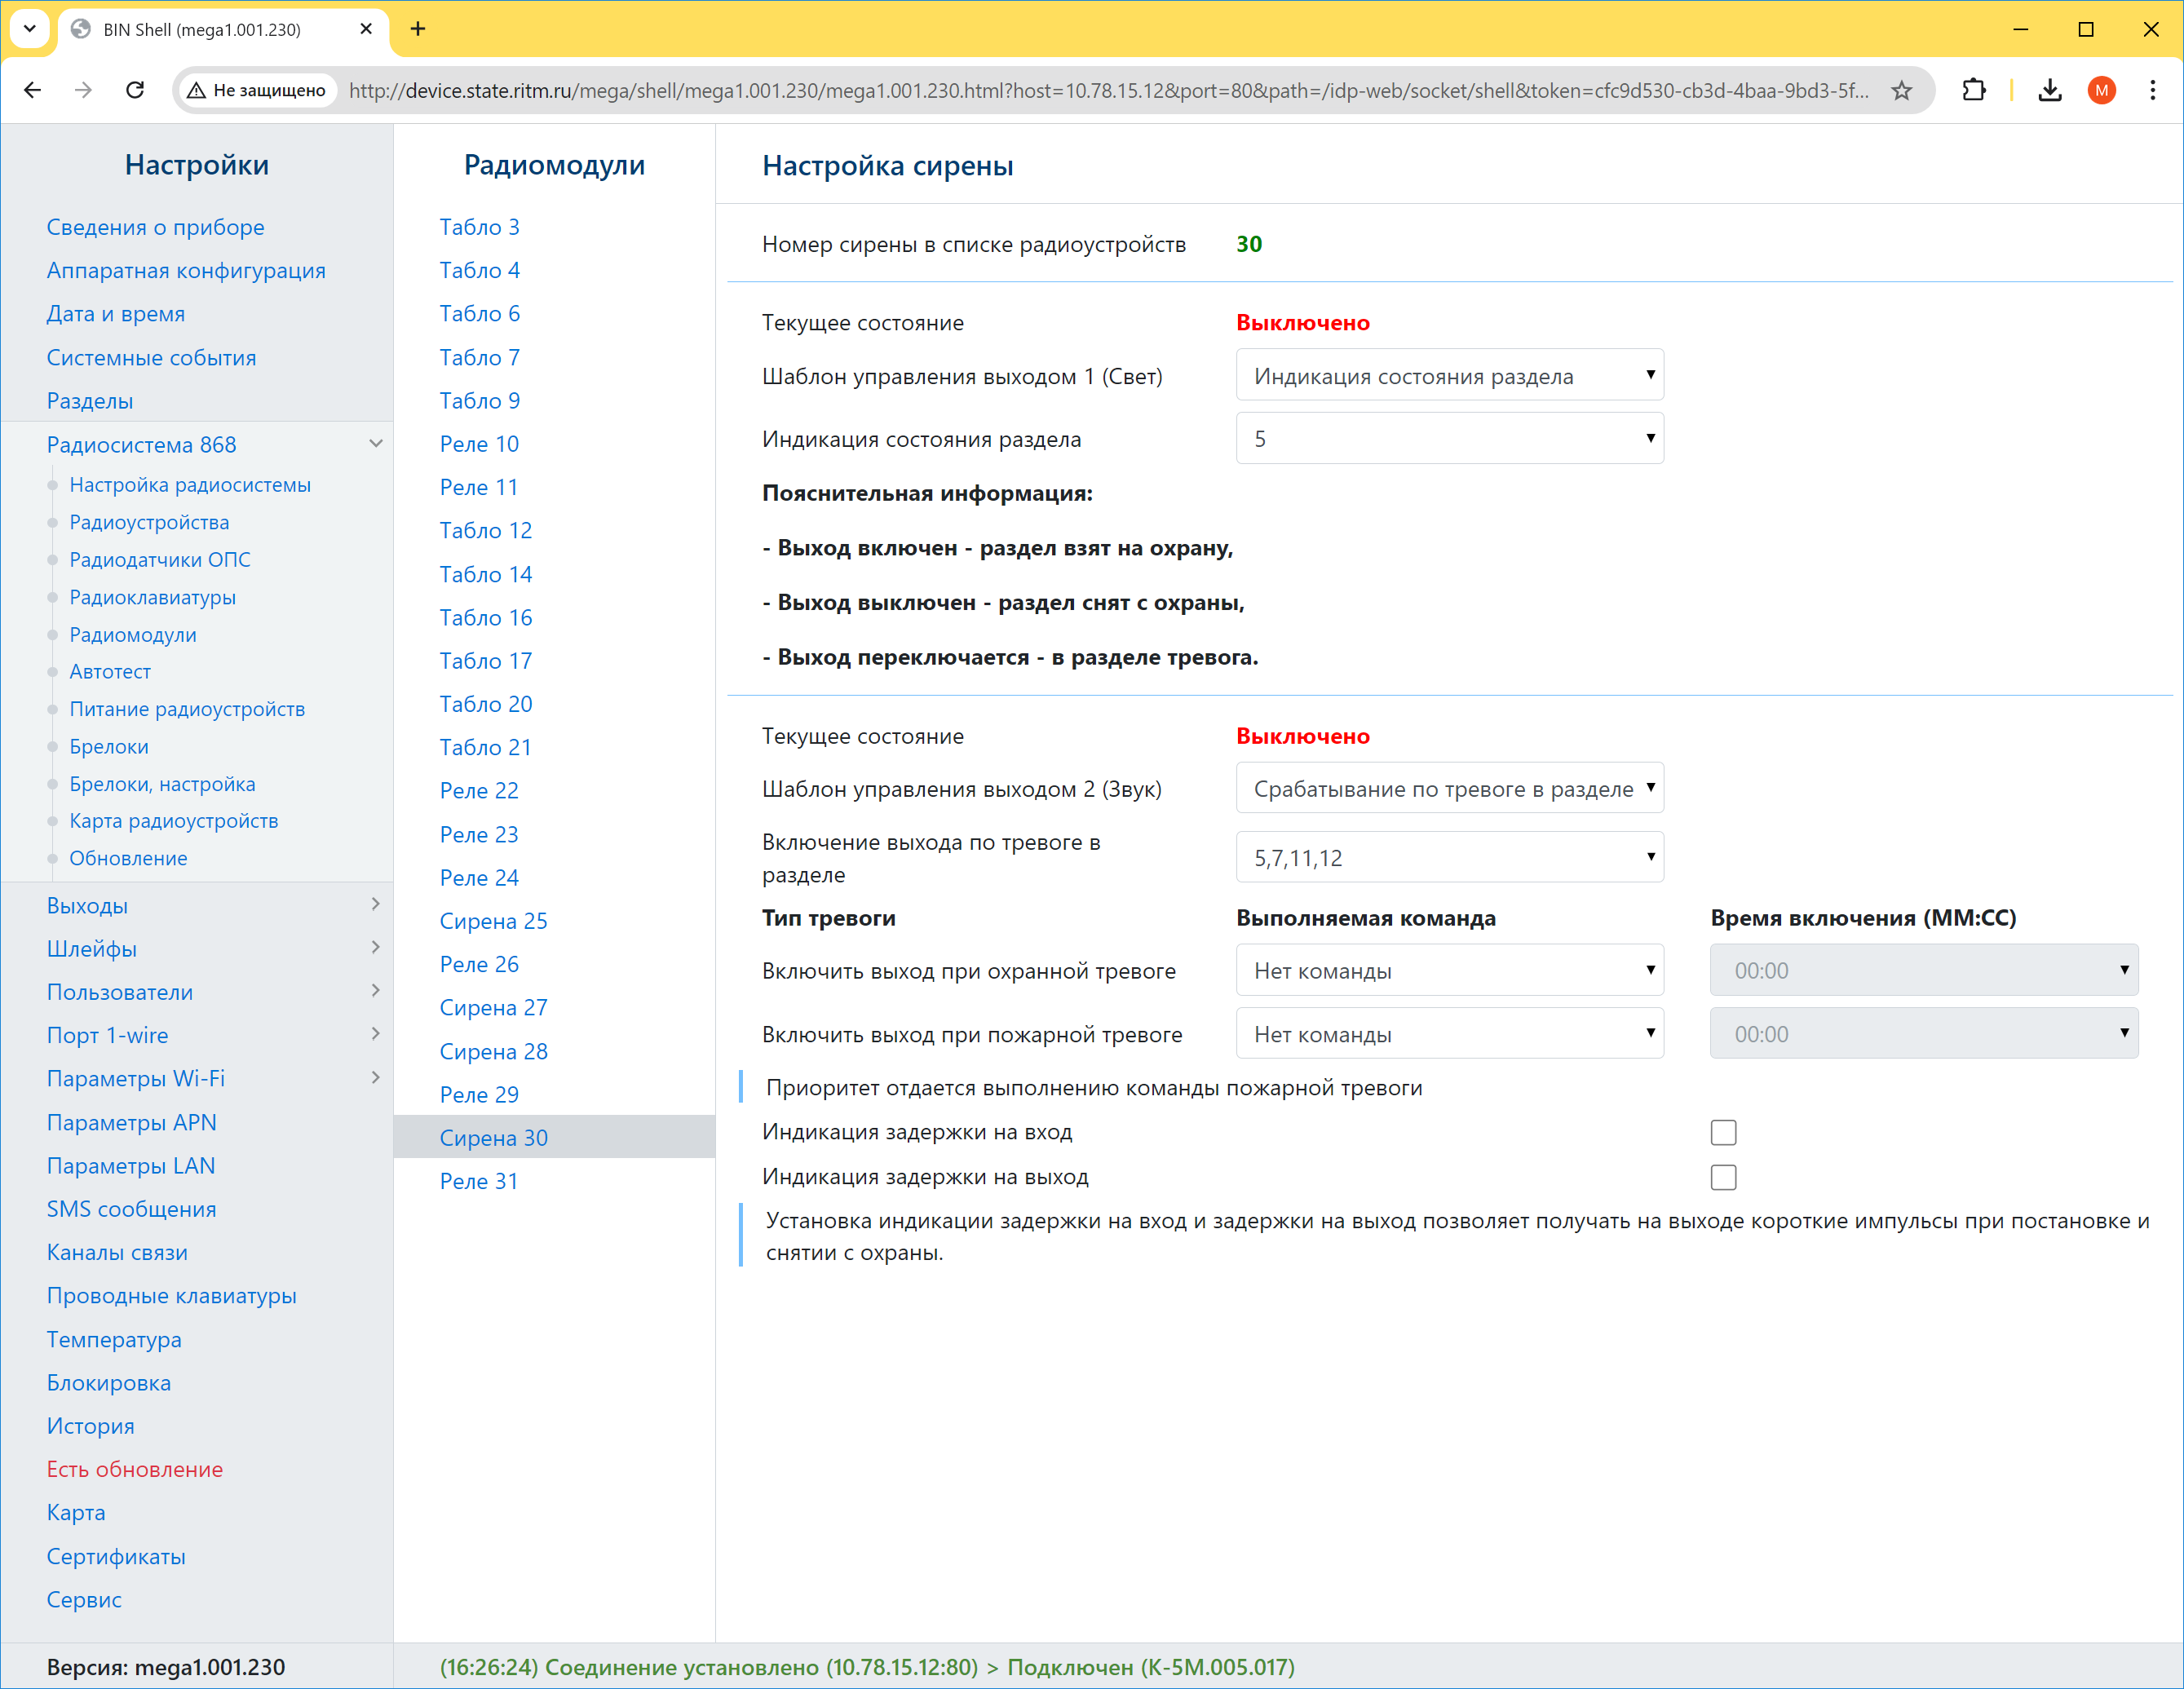Select Реле 31 radio module
This screenshot has height=1689, width=2184.
point(479,1181)
